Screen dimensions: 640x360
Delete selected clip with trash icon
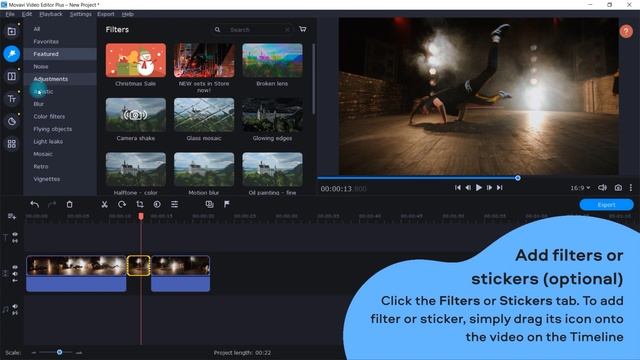click(x=69, y=204)
